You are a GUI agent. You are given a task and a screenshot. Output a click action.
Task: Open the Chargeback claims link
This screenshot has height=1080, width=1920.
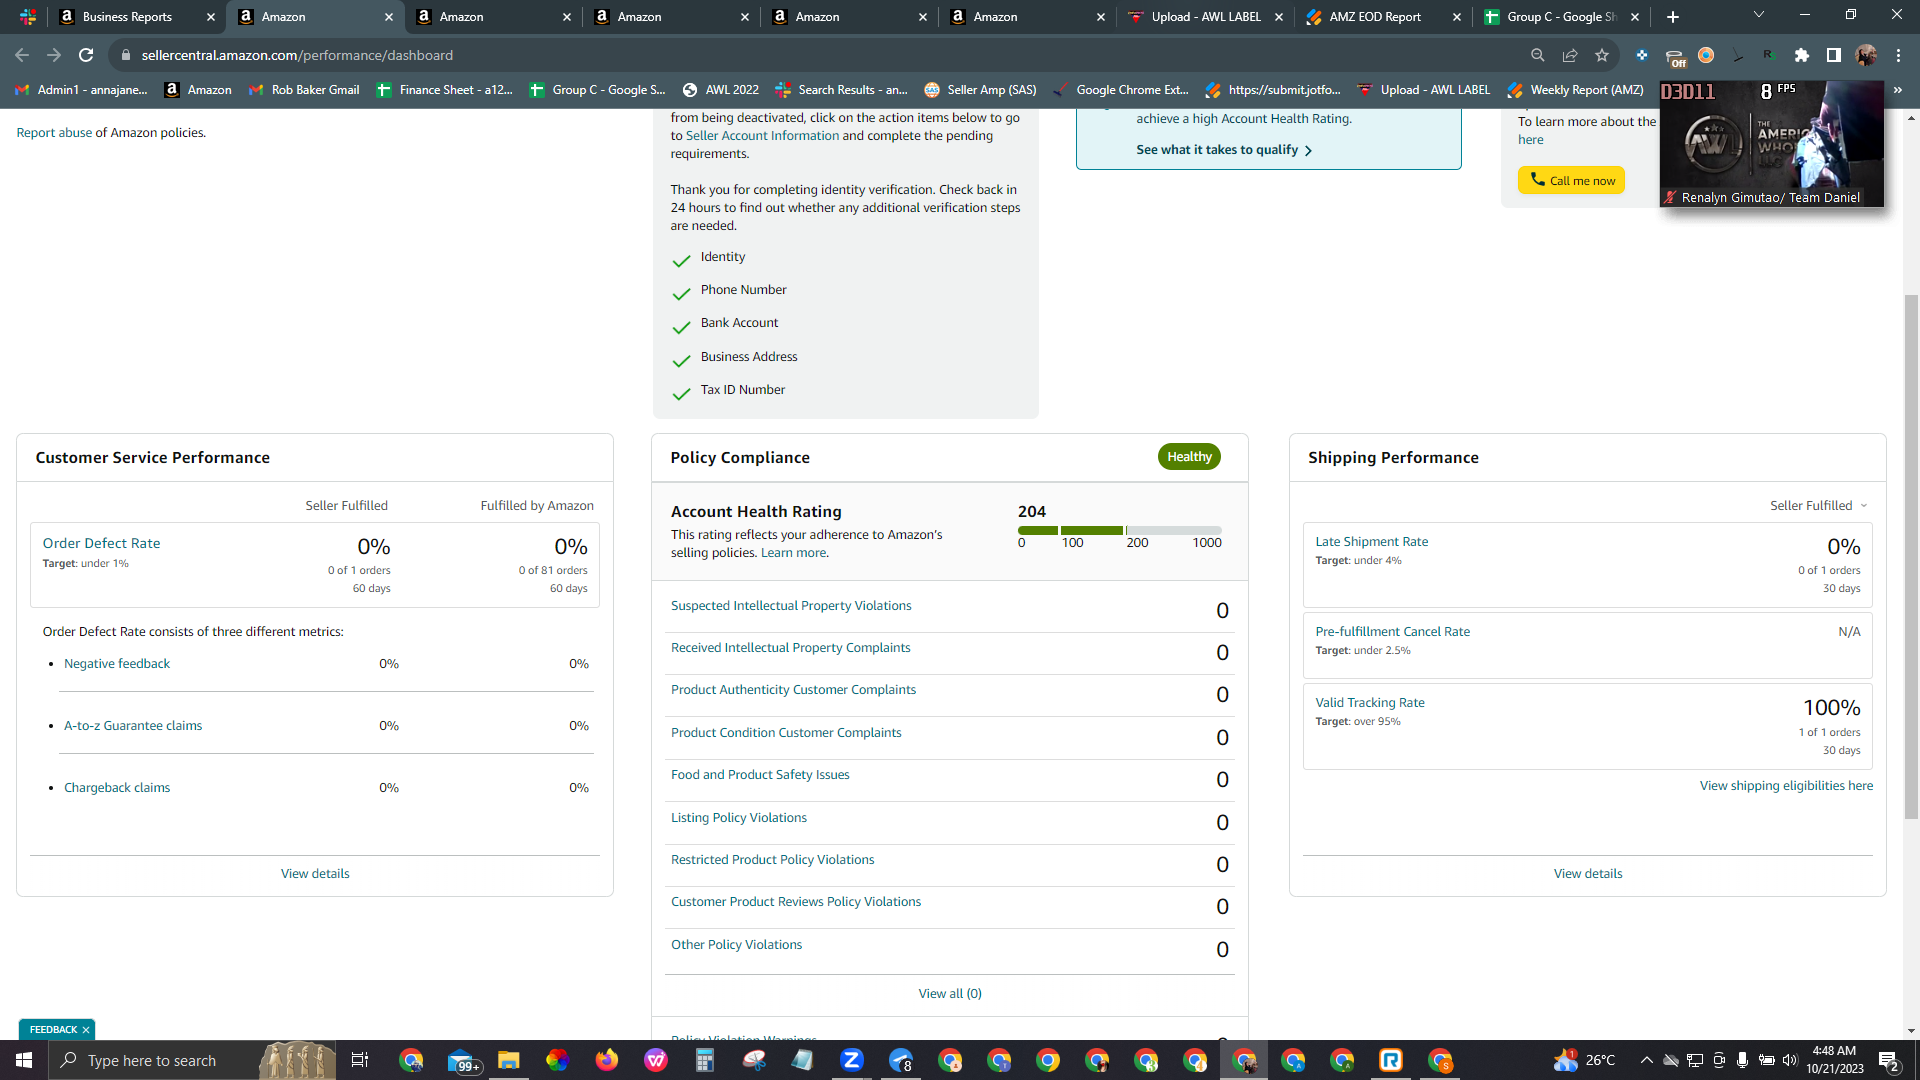point(117,788)
